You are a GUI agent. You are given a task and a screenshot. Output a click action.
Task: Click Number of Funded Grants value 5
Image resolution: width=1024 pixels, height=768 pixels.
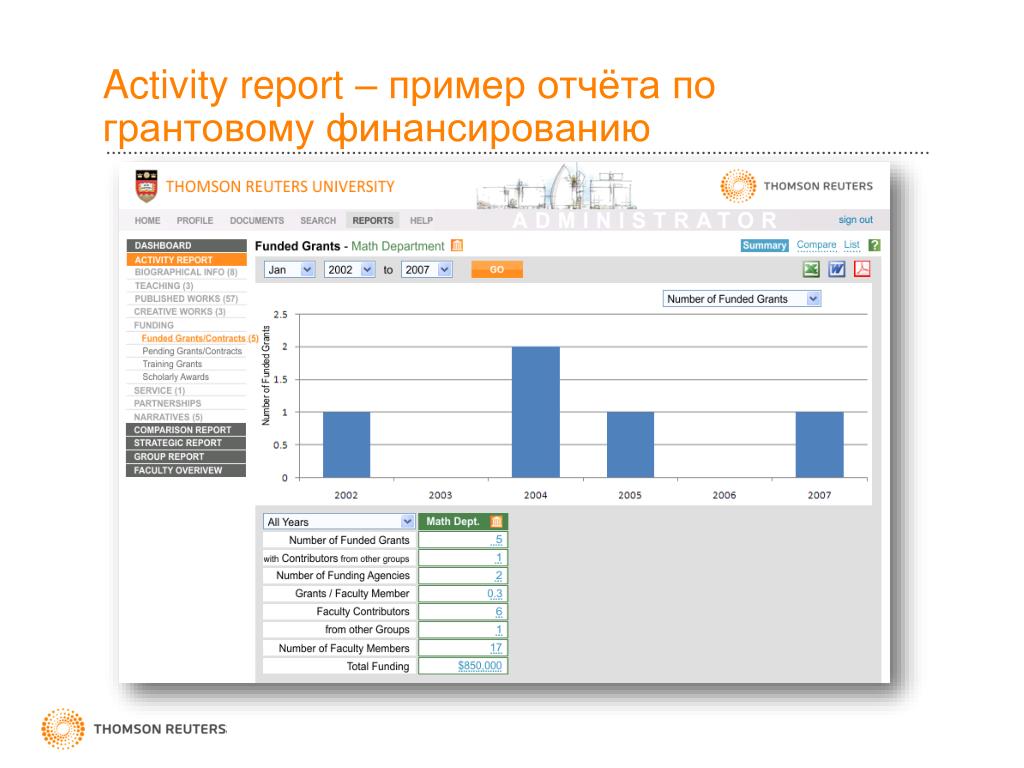pyautogui.click(x=499, y=539)
